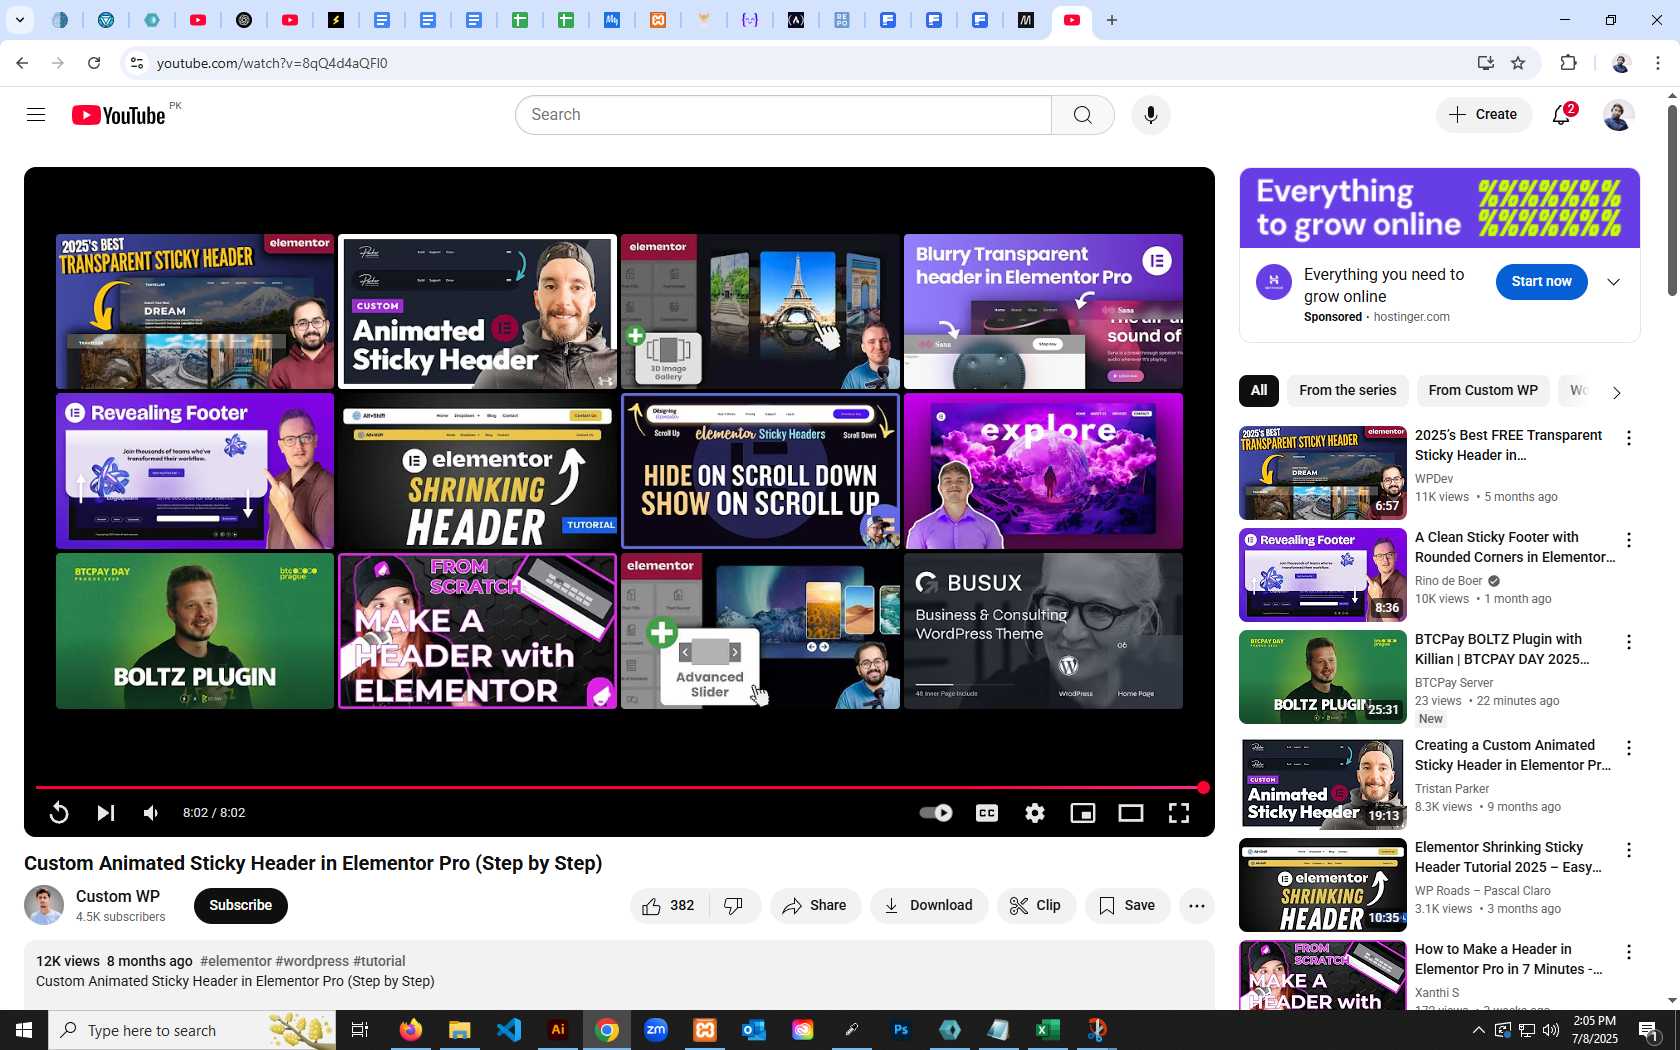Start voice search with the microphone icon

click(x=1151, y=115)
